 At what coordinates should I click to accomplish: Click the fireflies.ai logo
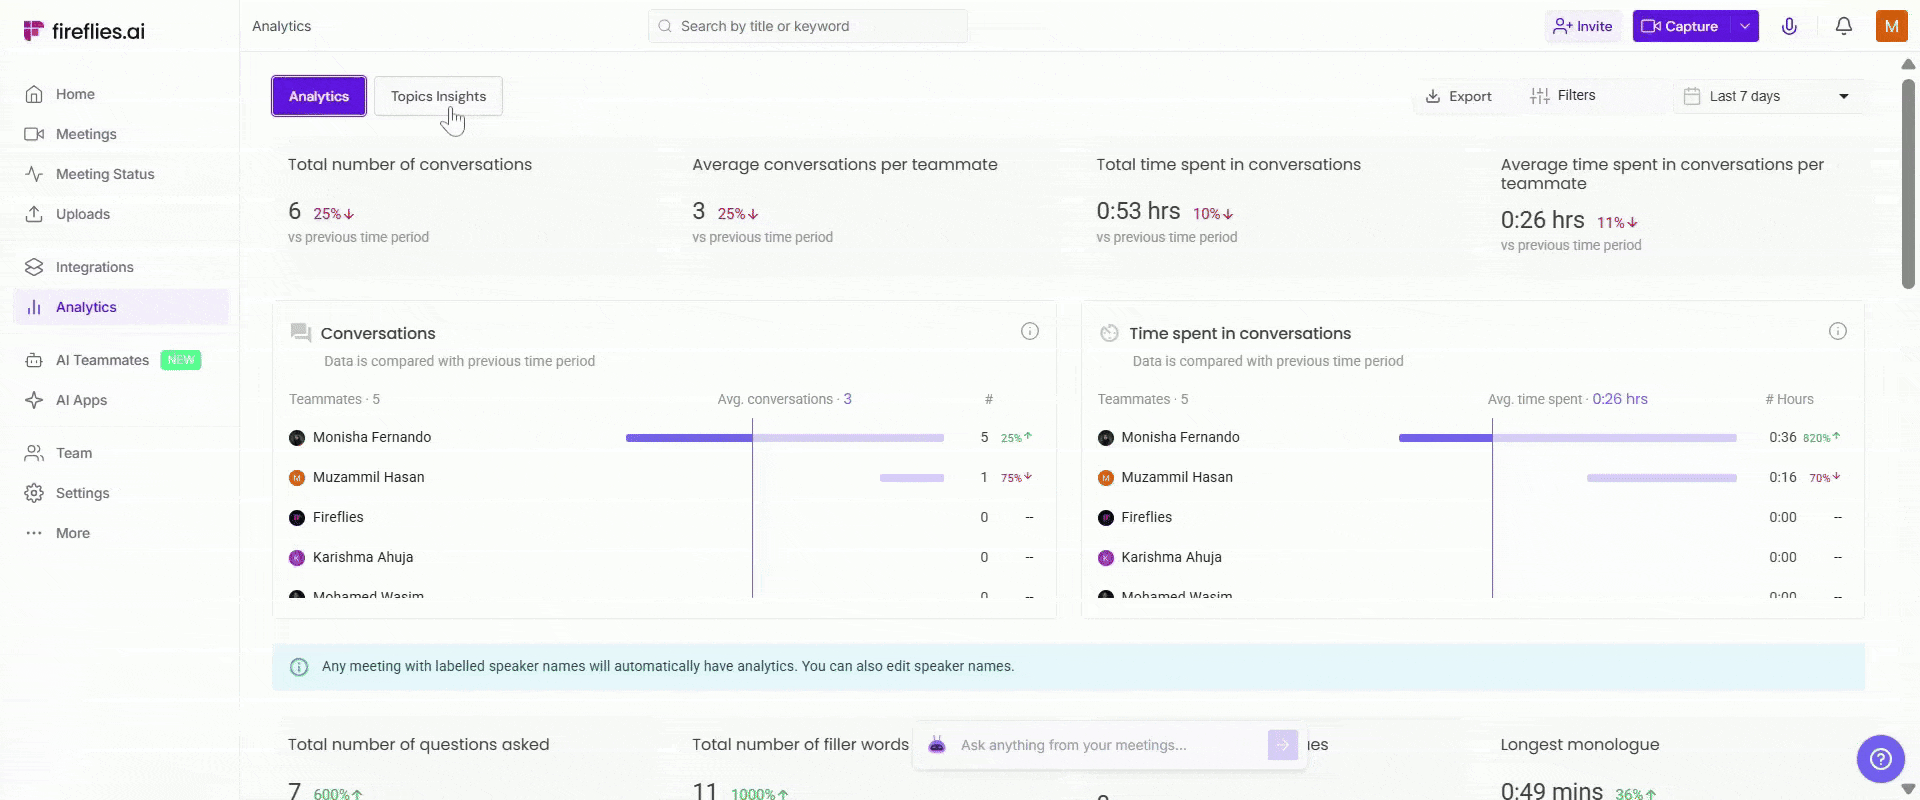pyautogui.click(x=84, y=31)
